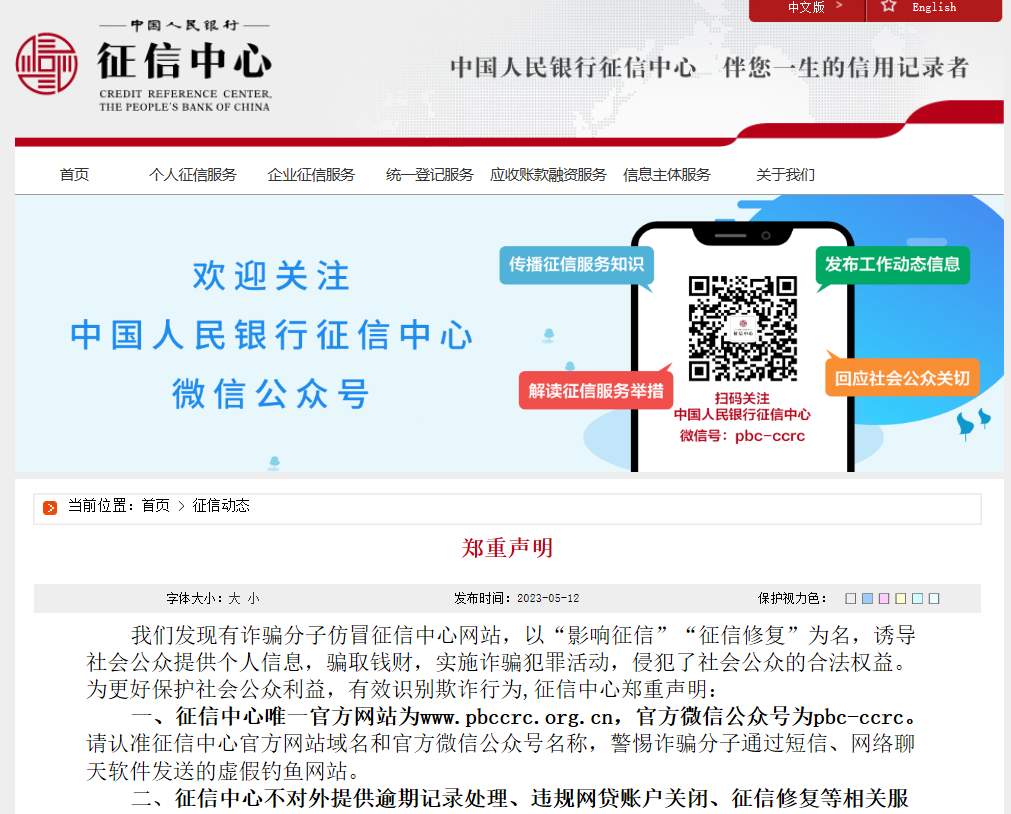Click the 扫码关注 caption under QR

[742, 398]
